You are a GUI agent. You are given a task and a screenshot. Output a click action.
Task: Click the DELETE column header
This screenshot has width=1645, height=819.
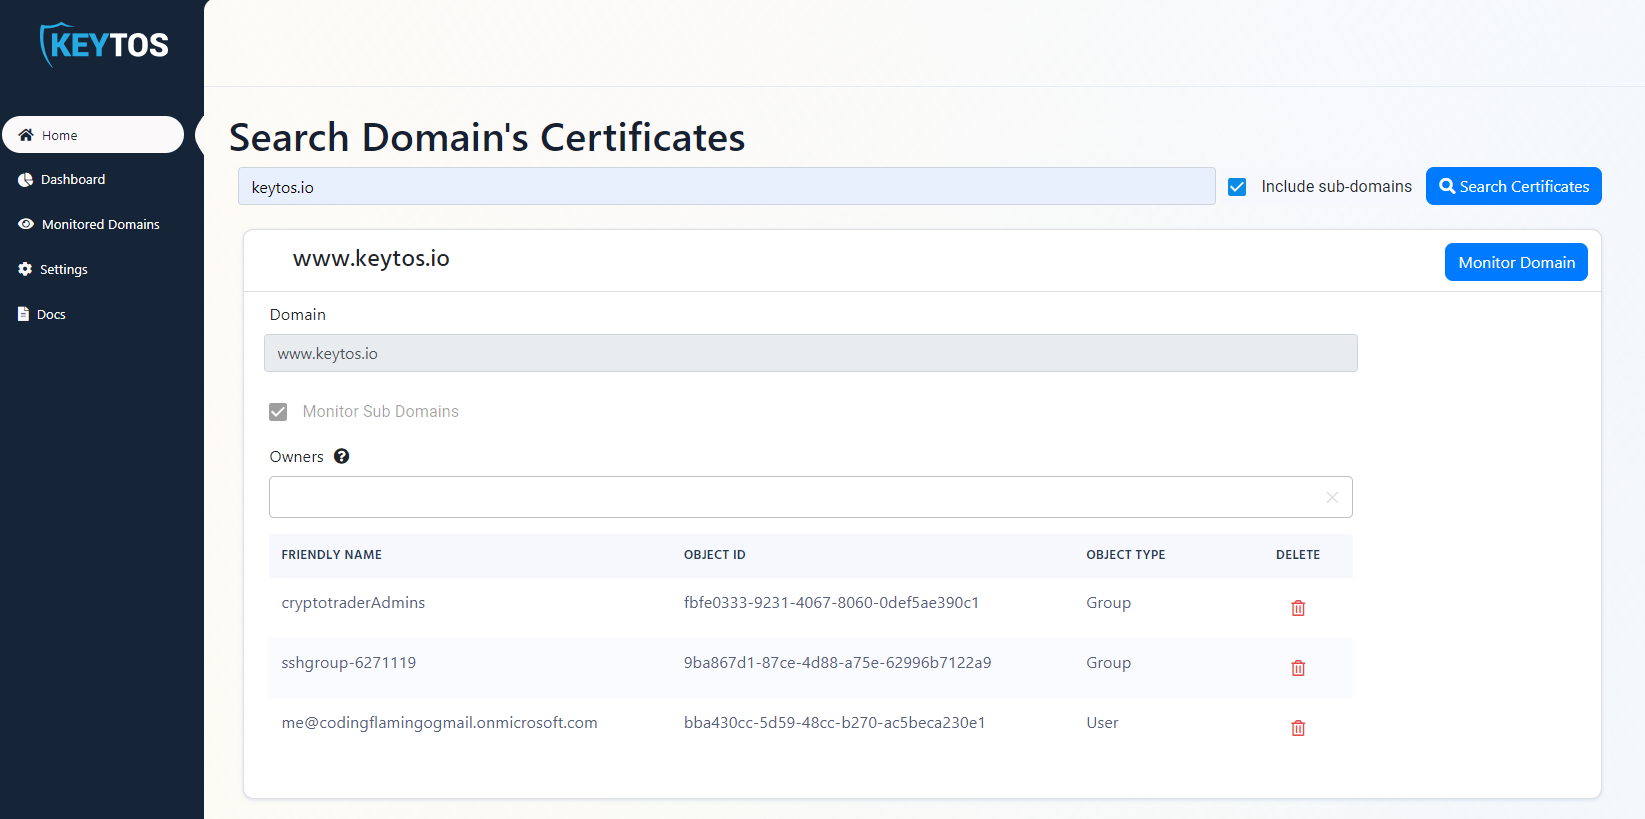point(1297,555)
